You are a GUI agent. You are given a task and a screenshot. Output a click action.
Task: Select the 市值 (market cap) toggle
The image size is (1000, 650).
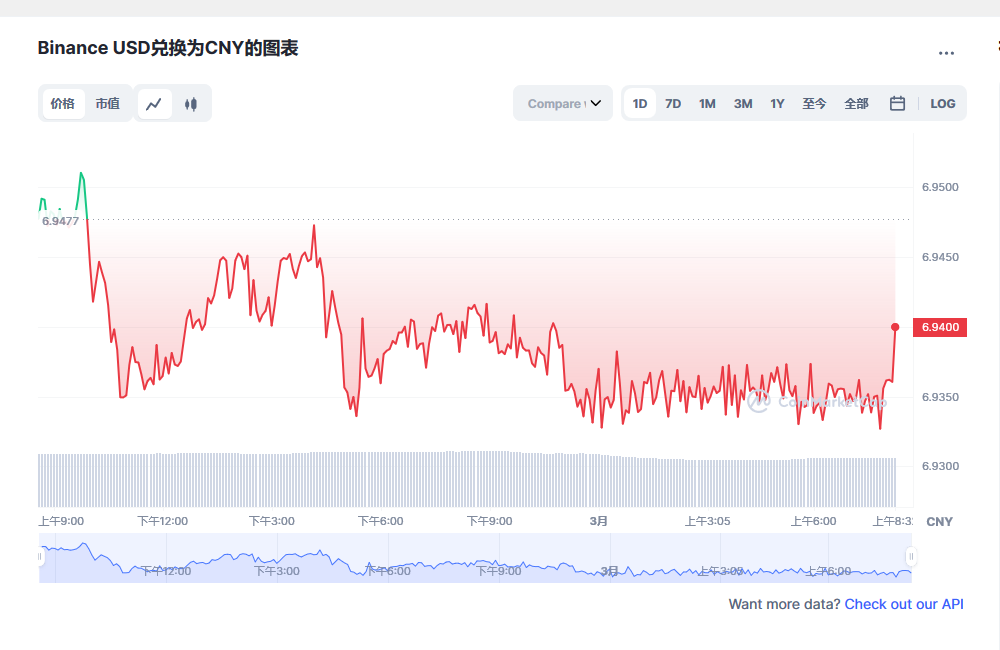tap(108, 103)
